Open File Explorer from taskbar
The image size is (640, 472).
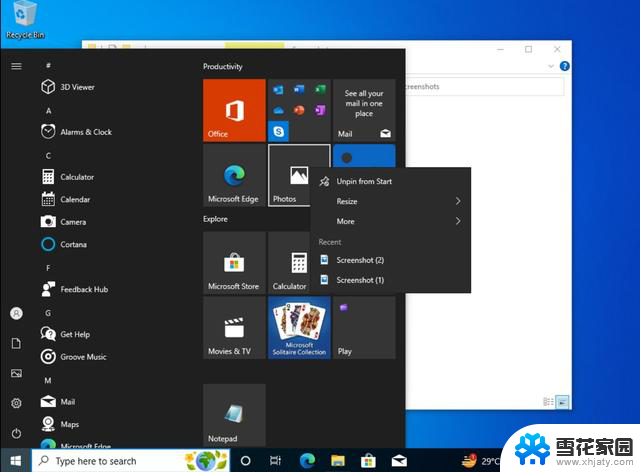[338, 461]
